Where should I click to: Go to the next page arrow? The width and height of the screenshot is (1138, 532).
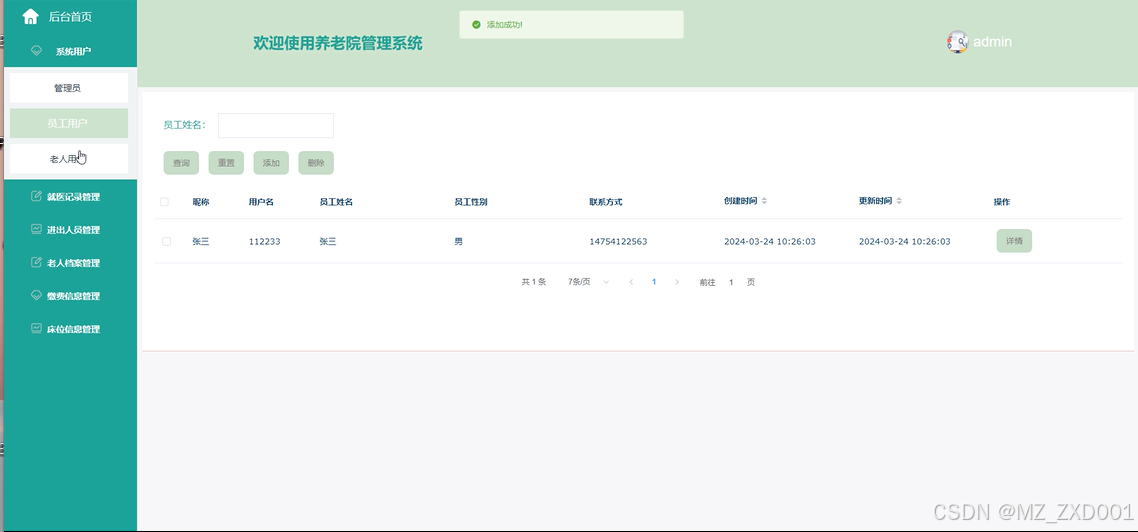(x=677, y=282)
